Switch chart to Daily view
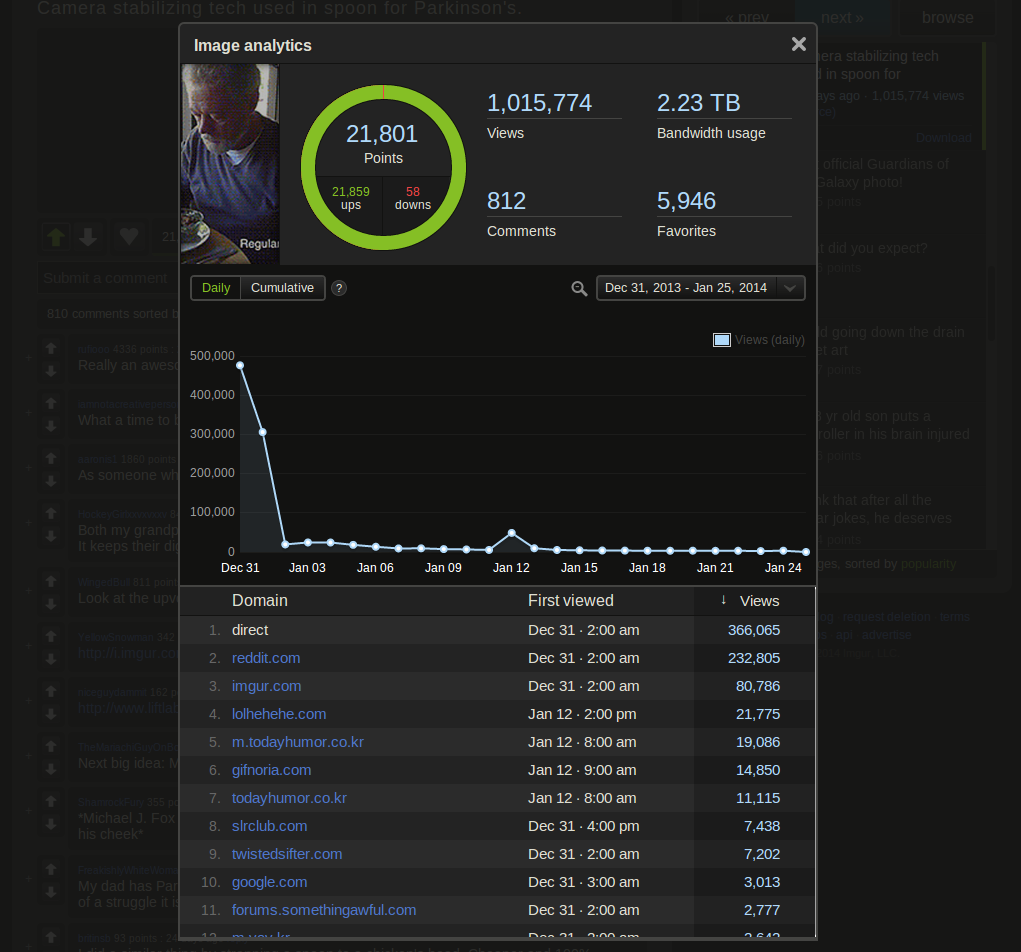The image size is (1021, 952). point(216,288)
